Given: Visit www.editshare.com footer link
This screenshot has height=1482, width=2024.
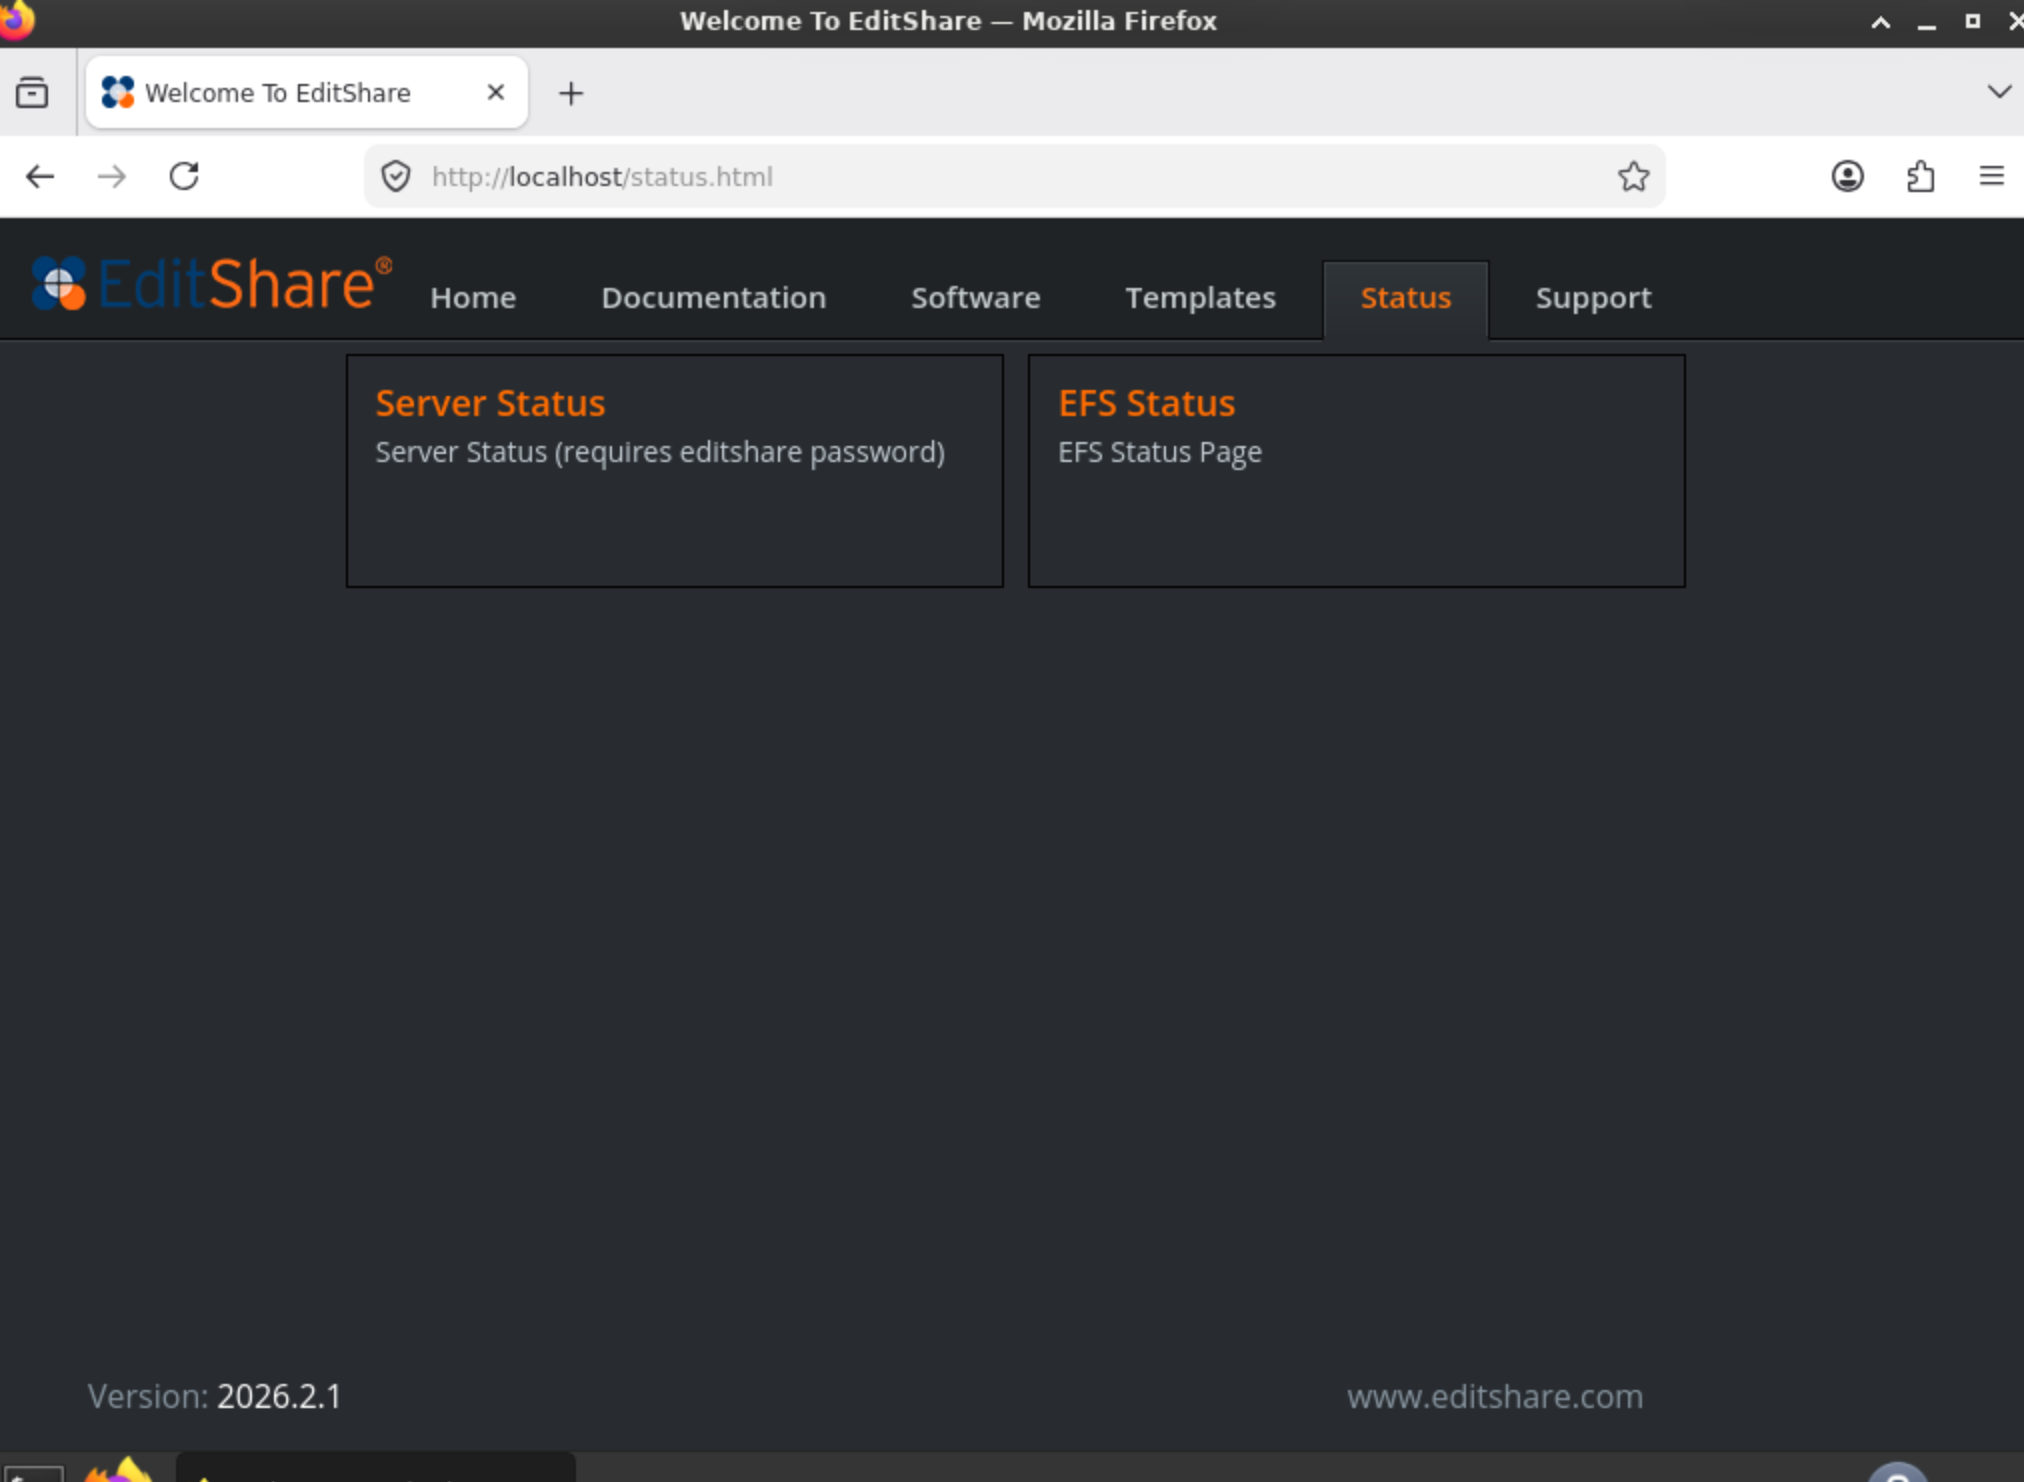Looking at the screenshot, I should pyautogui.click(x=1495, y=1396).
